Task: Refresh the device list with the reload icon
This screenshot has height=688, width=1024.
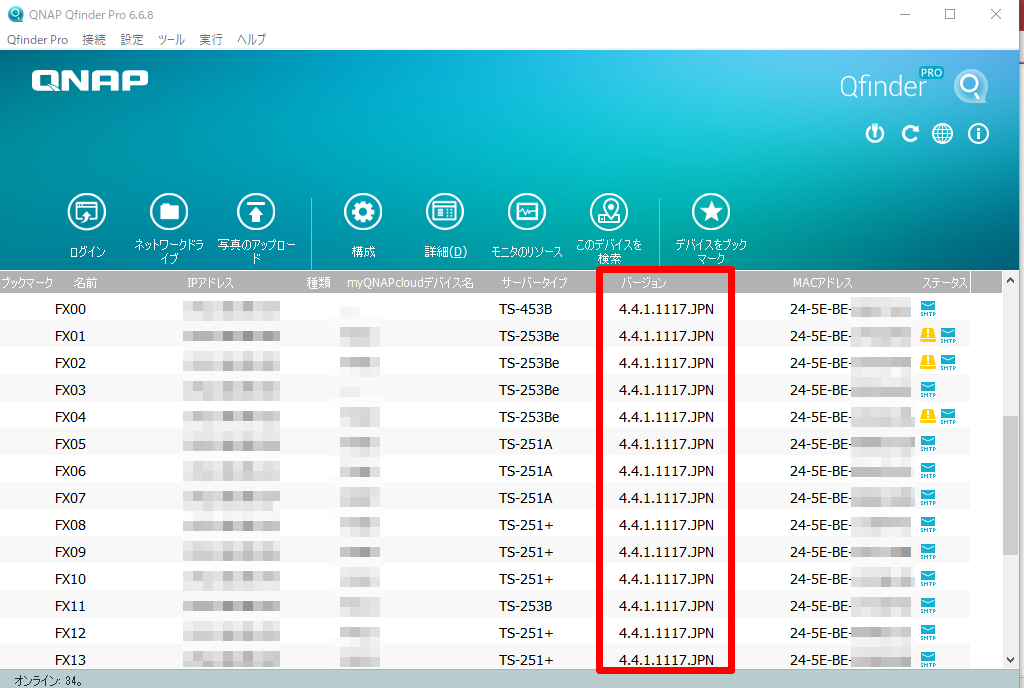Action: coord(910,134)
